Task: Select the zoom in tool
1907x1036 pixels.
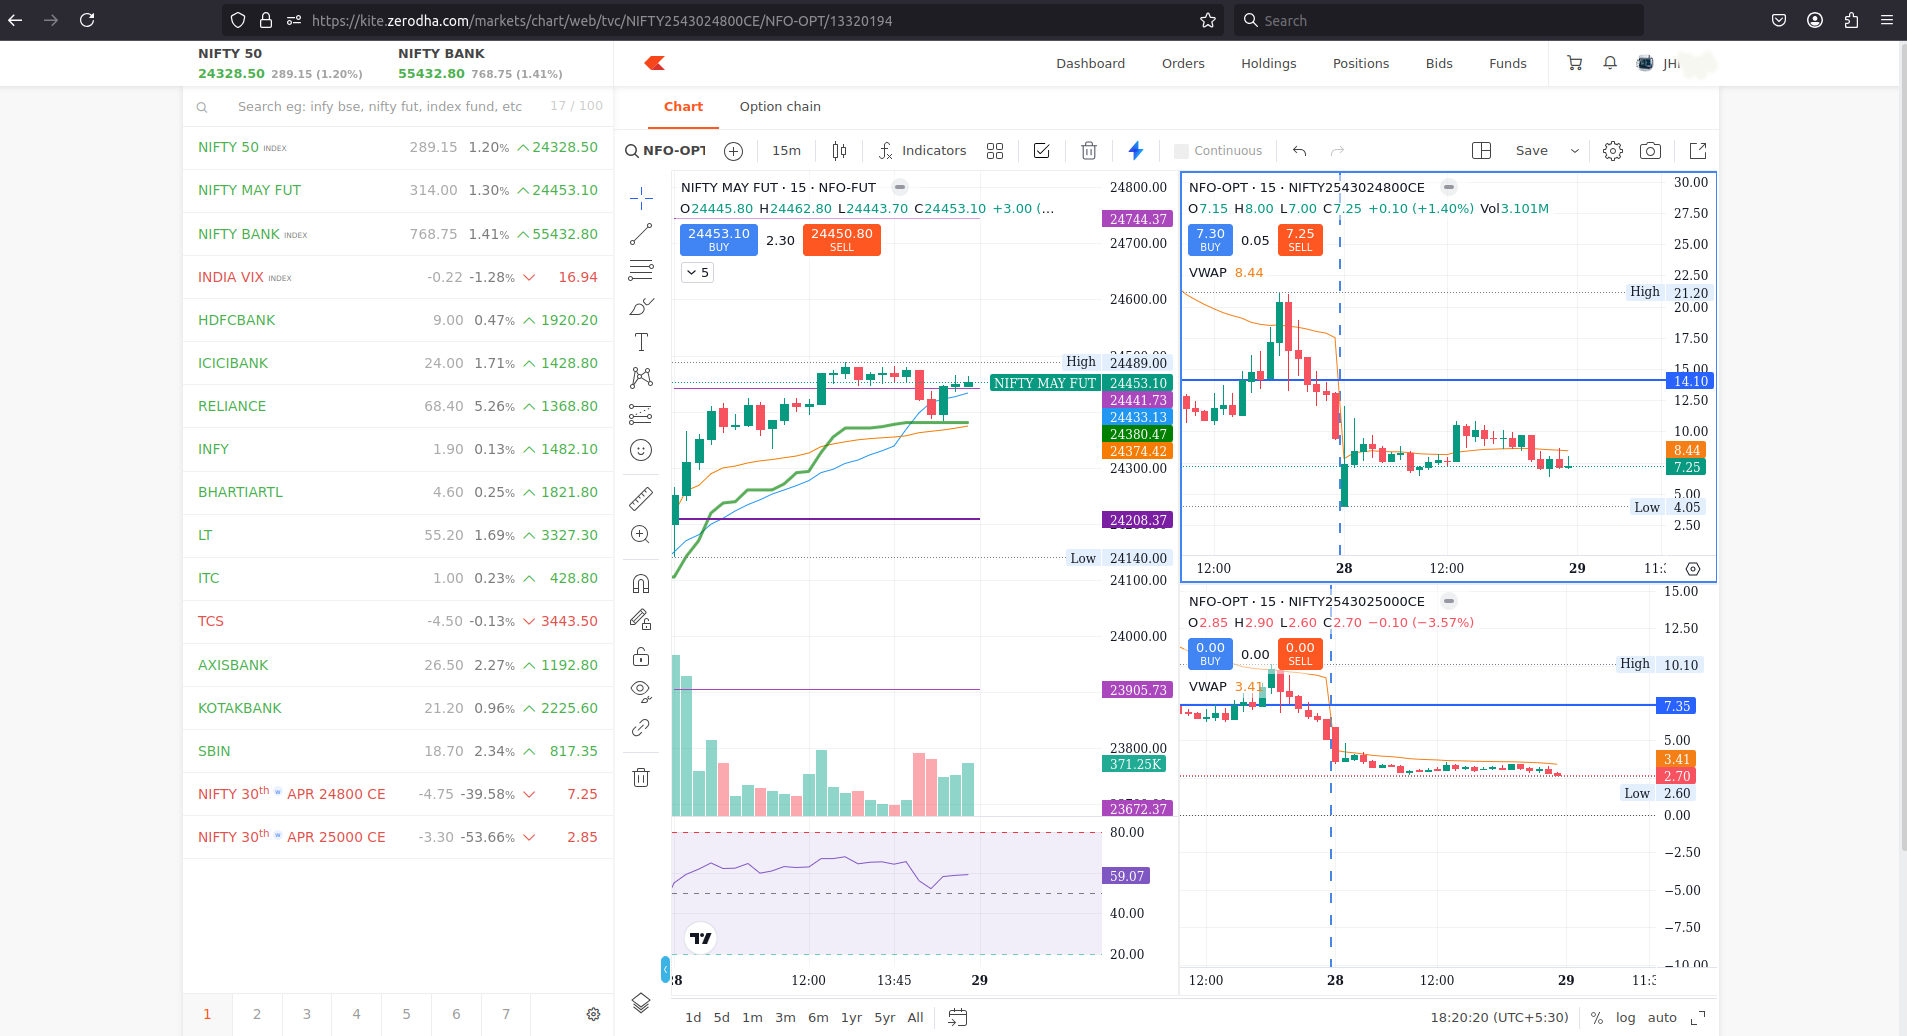Action: point(641,535)
